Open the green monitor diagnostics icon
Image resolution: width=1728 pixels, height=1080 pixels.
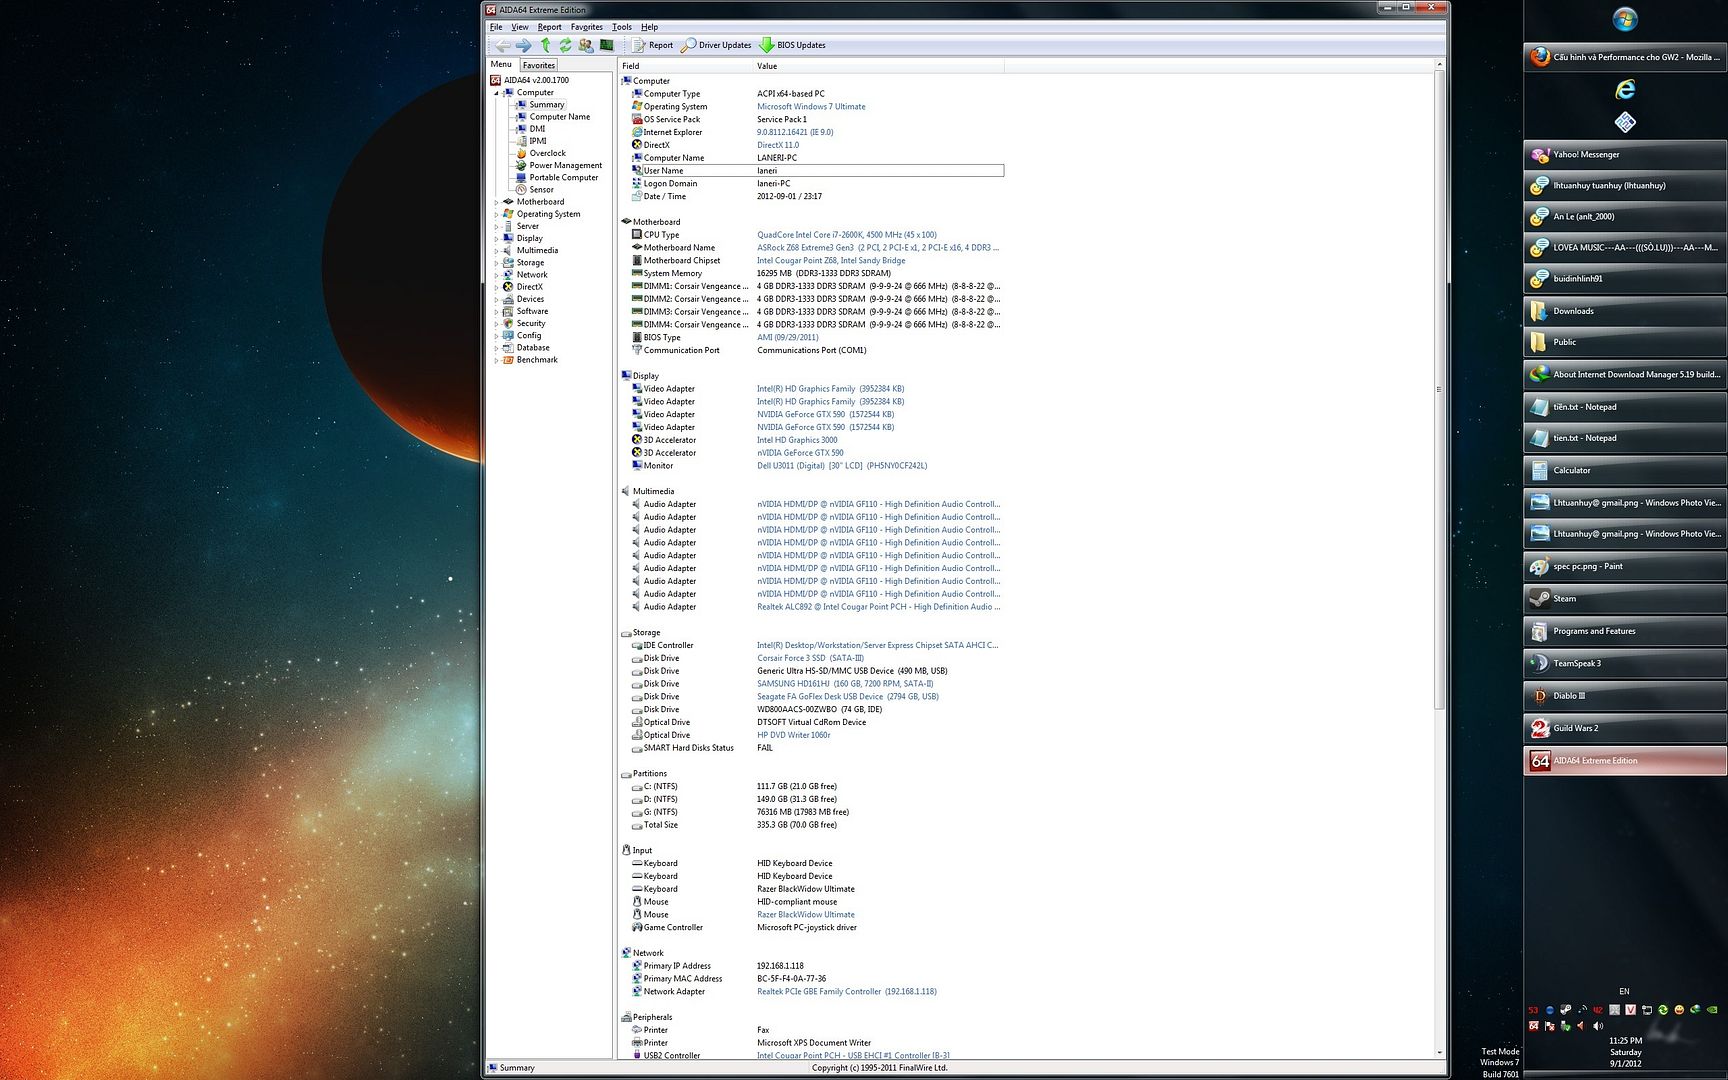(606, 45)
